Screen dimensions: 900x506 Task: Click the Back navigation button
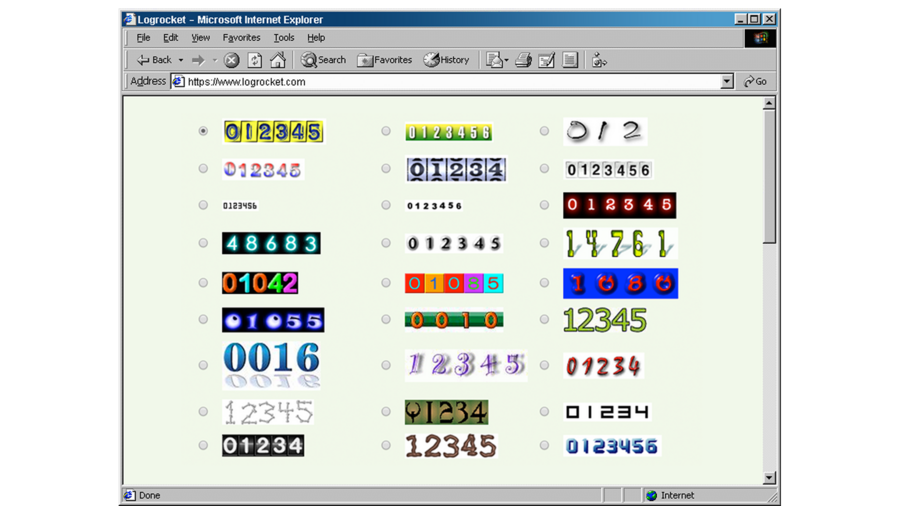[x=154, y=60]
